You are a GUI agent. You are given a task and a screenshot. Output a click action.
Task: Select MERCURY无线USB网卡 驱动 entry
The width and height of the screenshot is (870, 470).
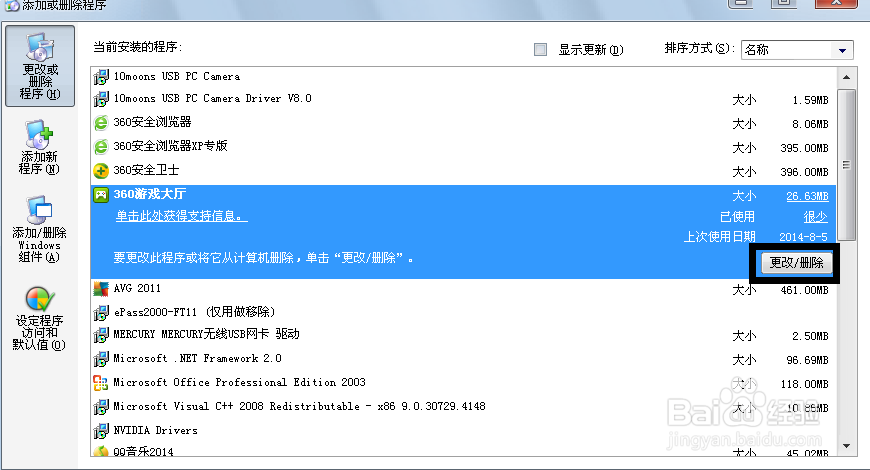463,335
